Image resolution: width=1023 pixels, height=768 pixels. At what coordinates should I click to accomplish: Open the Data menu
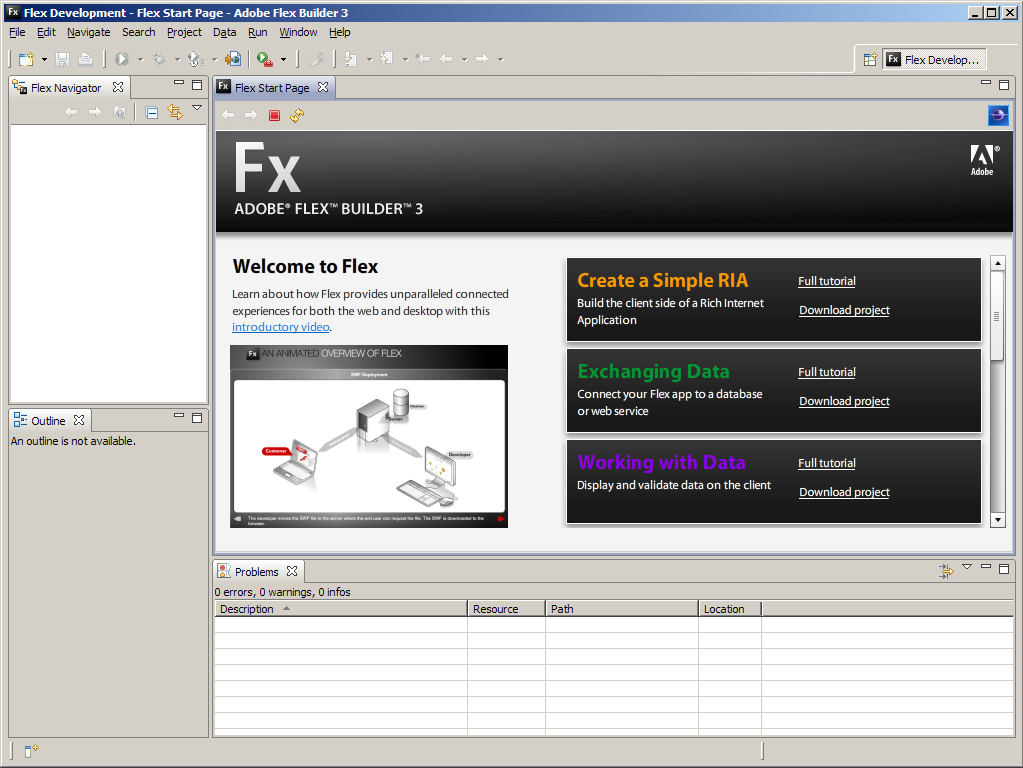(224, 32)
